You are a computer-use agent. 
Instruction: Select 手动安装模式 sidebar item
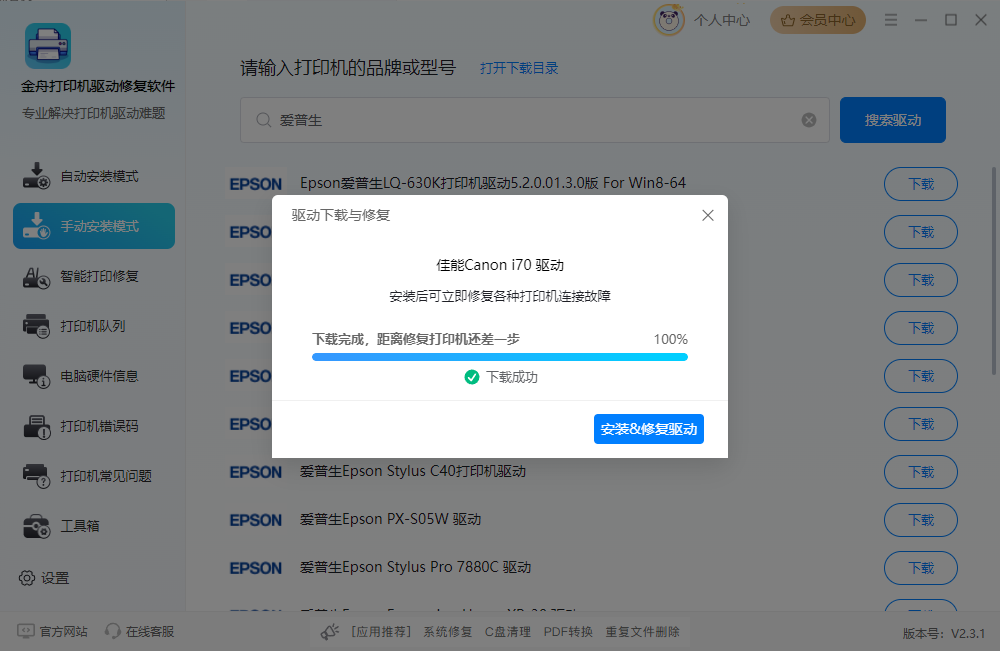(x=94, y=226)
